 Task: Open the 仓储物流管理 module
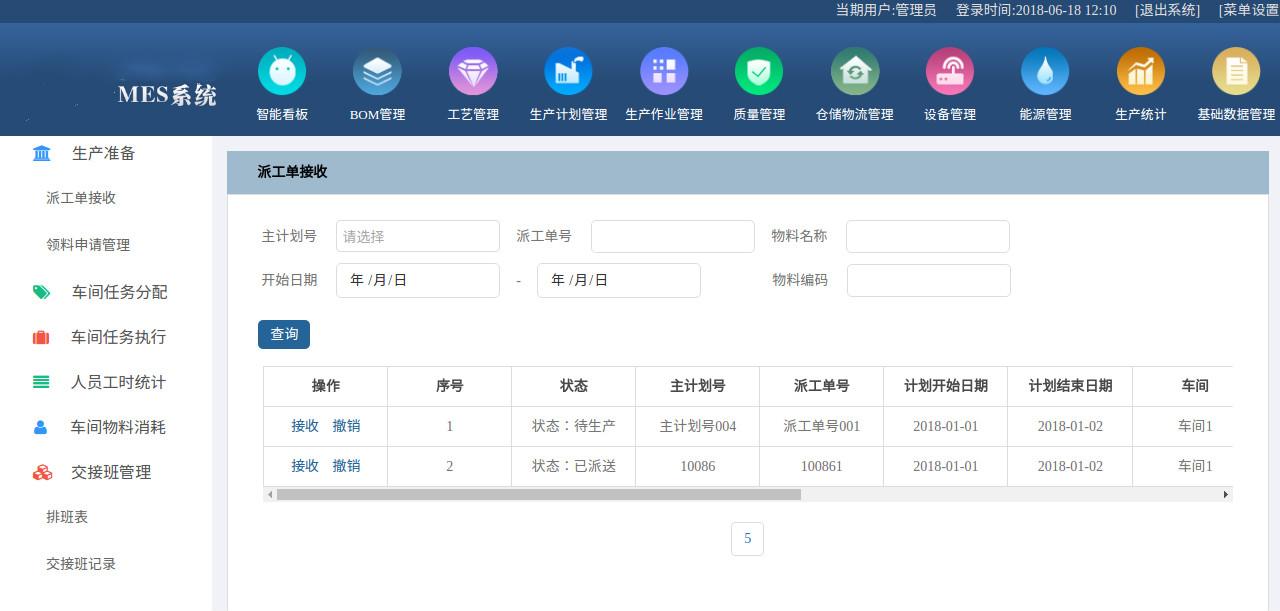click(853, 72)
